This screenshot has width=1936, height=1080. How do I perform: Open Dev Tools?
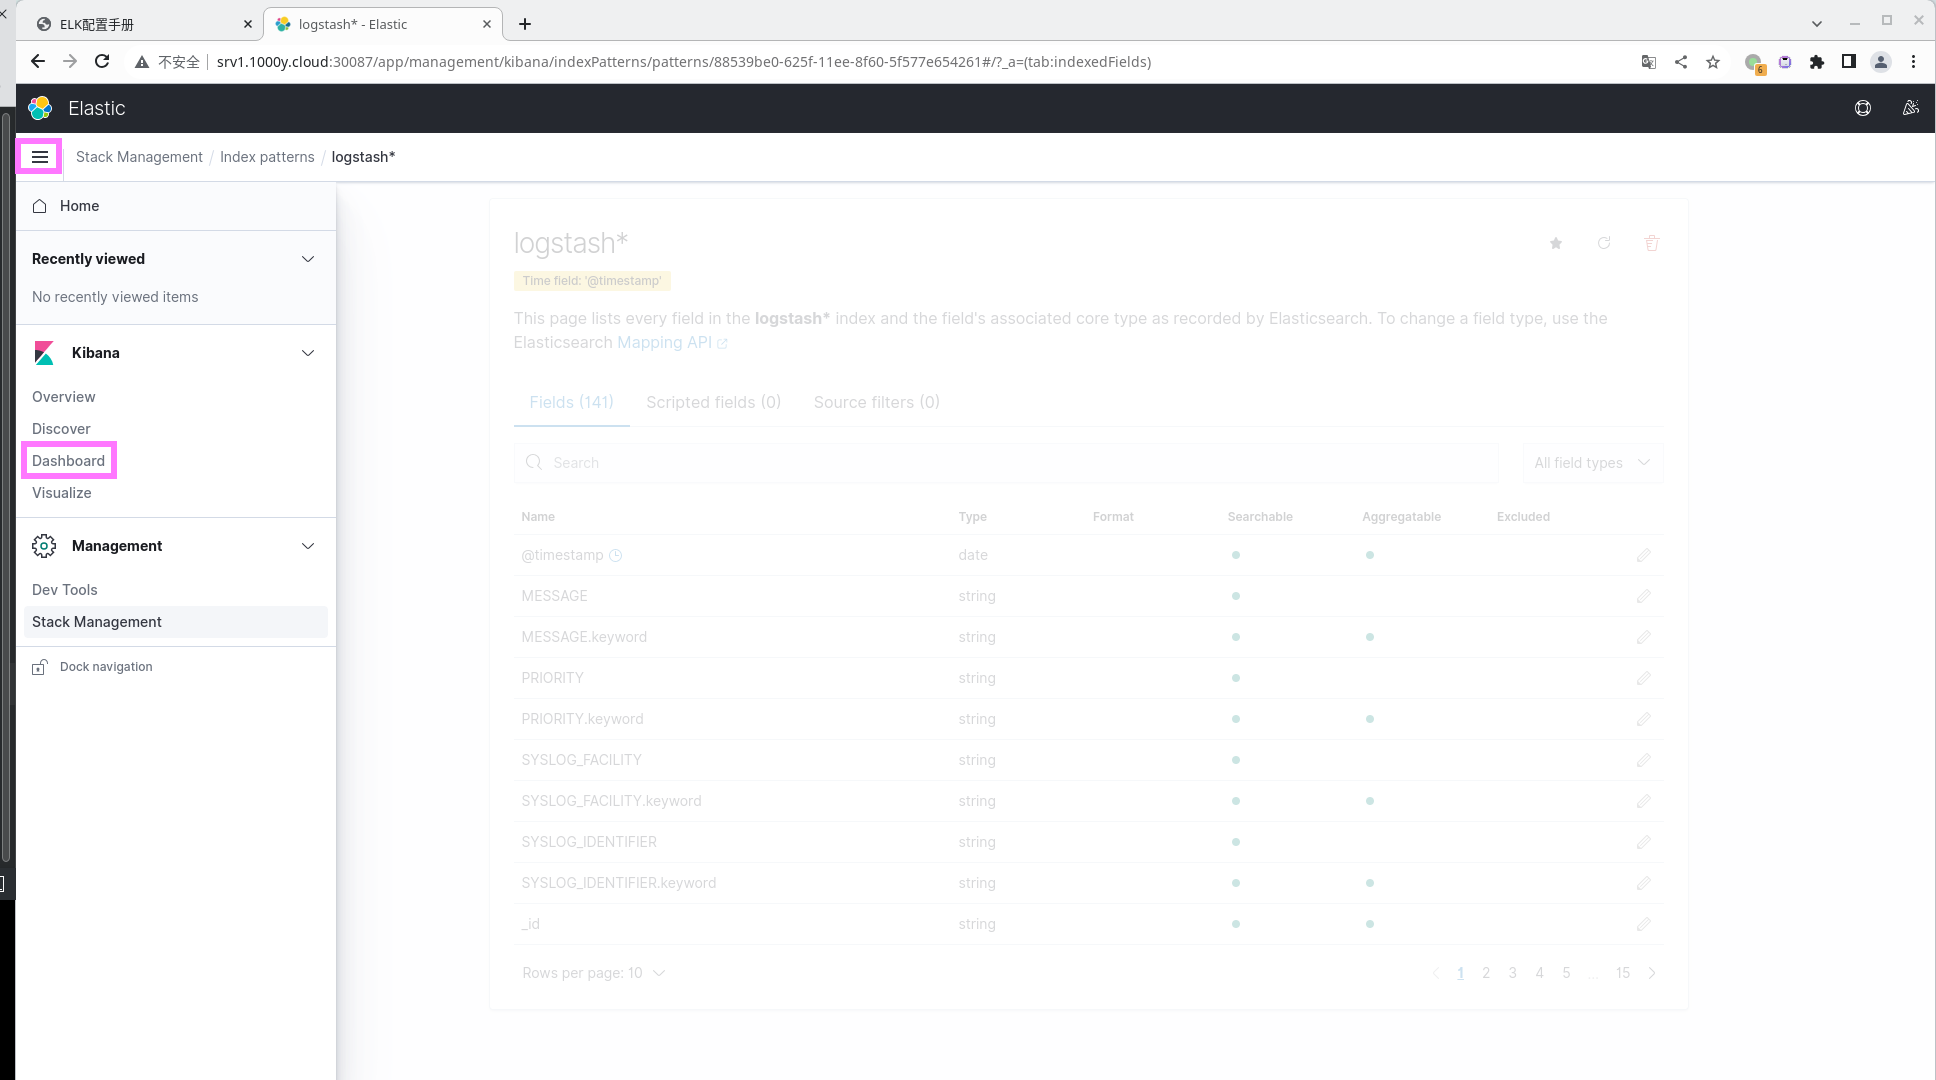65,590
